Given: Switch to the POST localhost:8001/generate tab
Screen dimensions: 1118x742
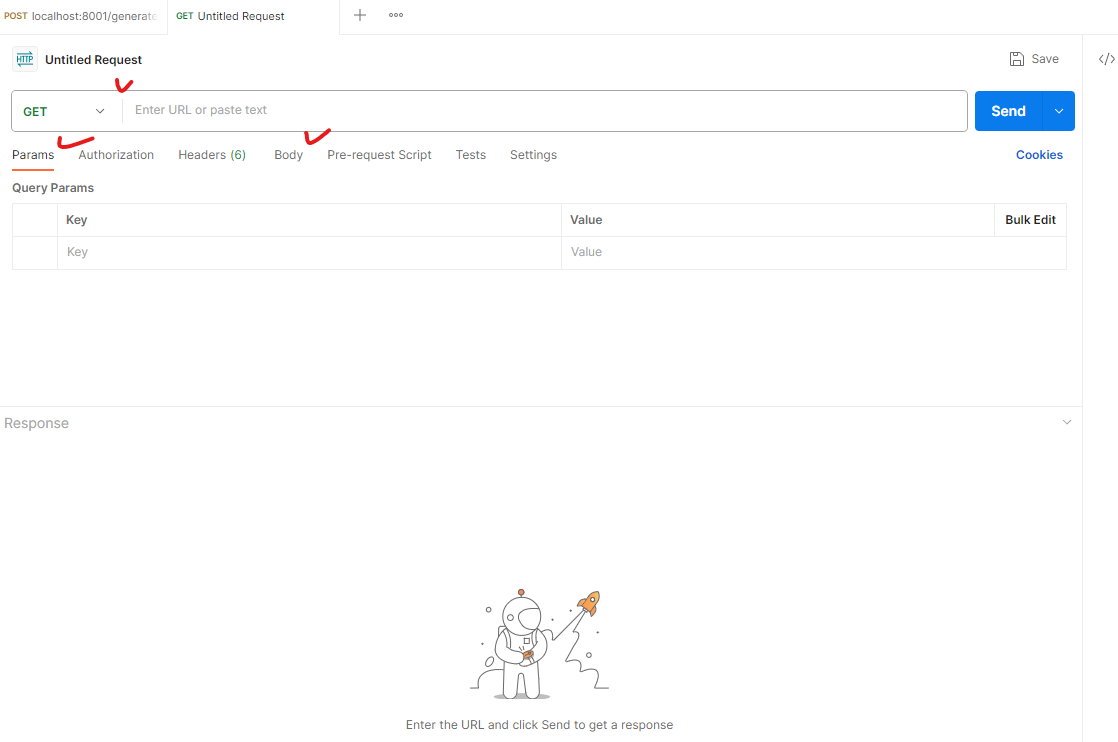Looking at the screenshot, I should point(83,16).
